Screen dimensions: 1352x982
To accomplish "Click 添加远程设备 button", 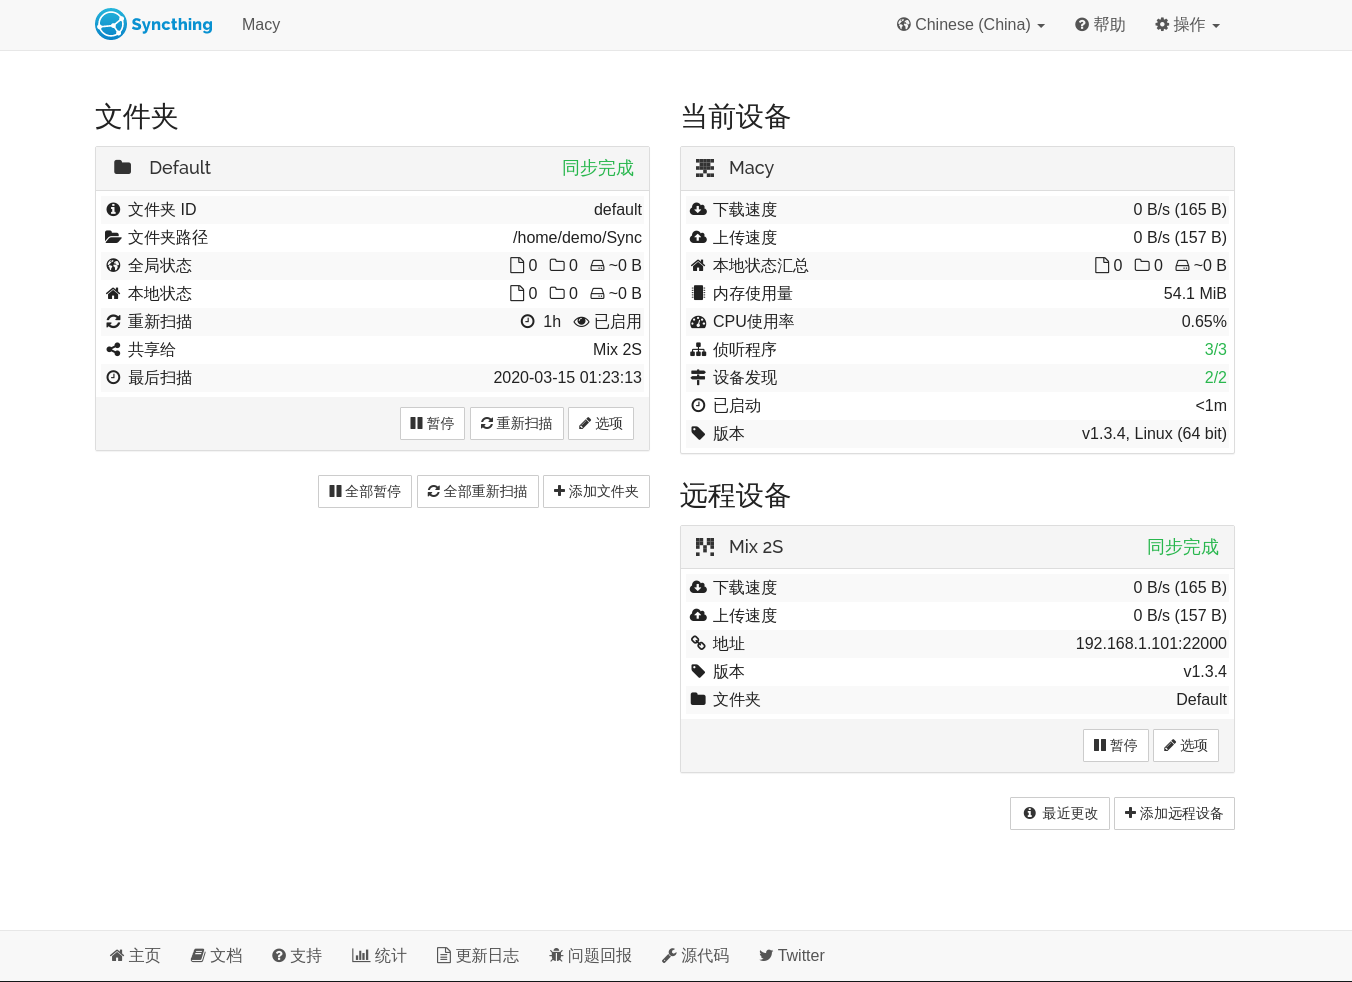I will coord(1174,813).
